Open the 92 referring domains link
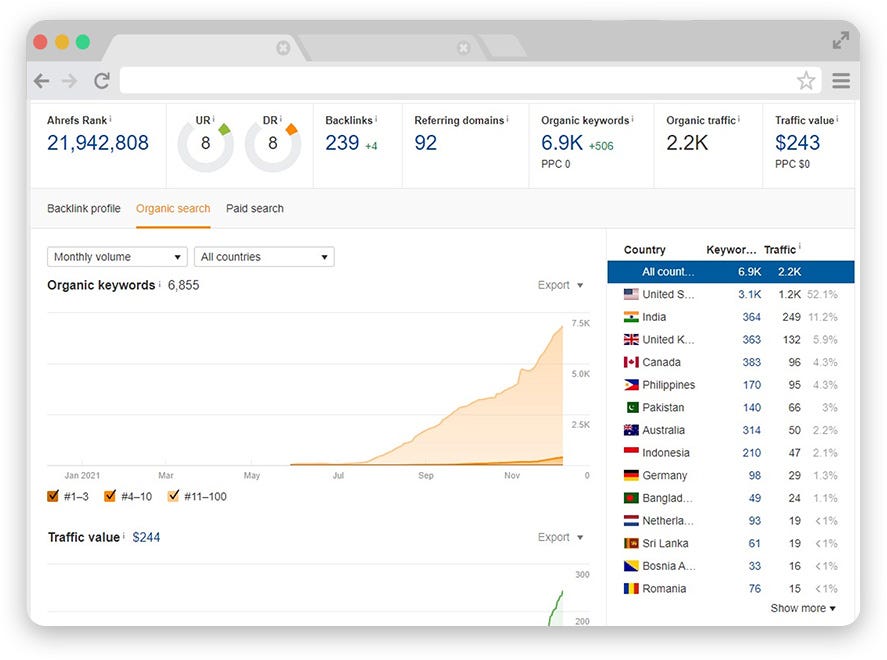 425,143
